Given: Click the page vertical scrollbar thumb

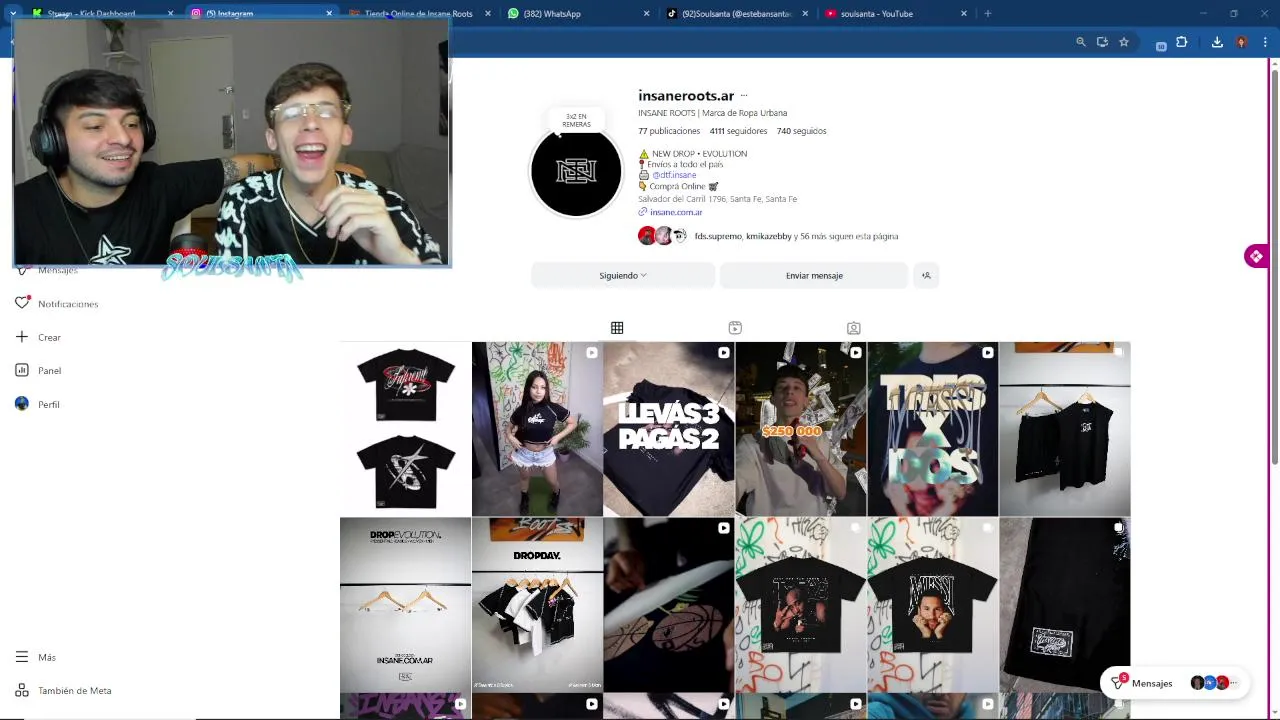Looking at the screenshot, I should pos(1274,265).
